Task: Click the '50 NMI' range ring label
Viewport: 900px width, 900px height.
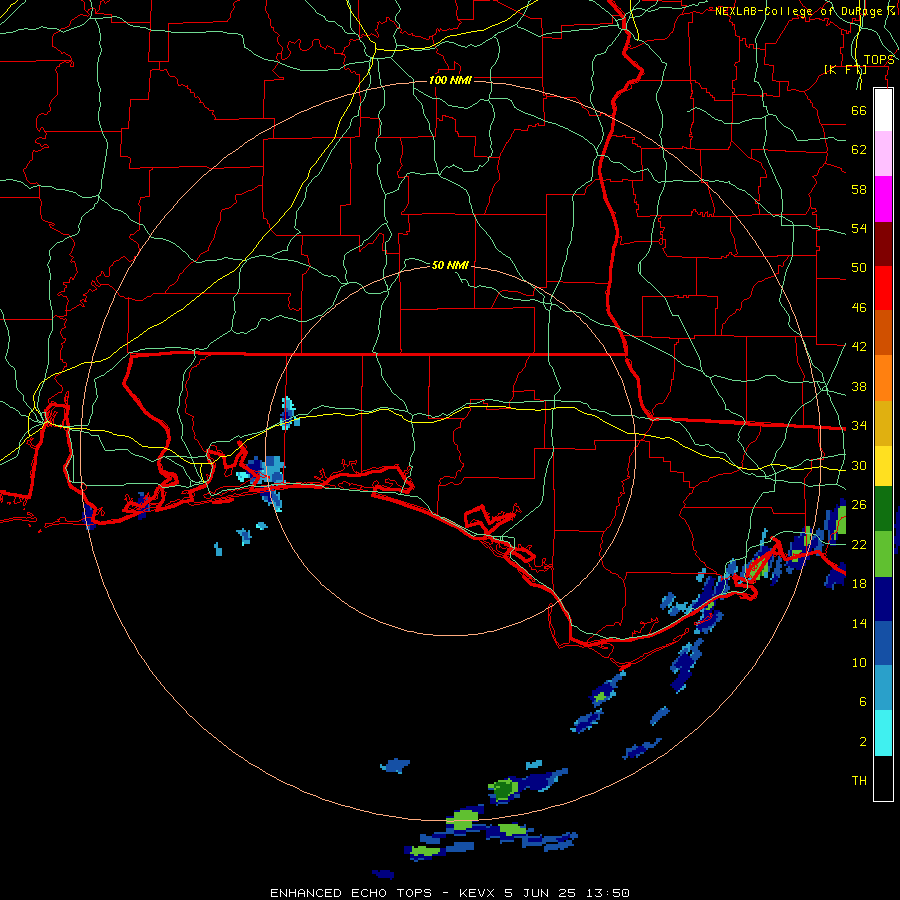Action: coord(450,265)
